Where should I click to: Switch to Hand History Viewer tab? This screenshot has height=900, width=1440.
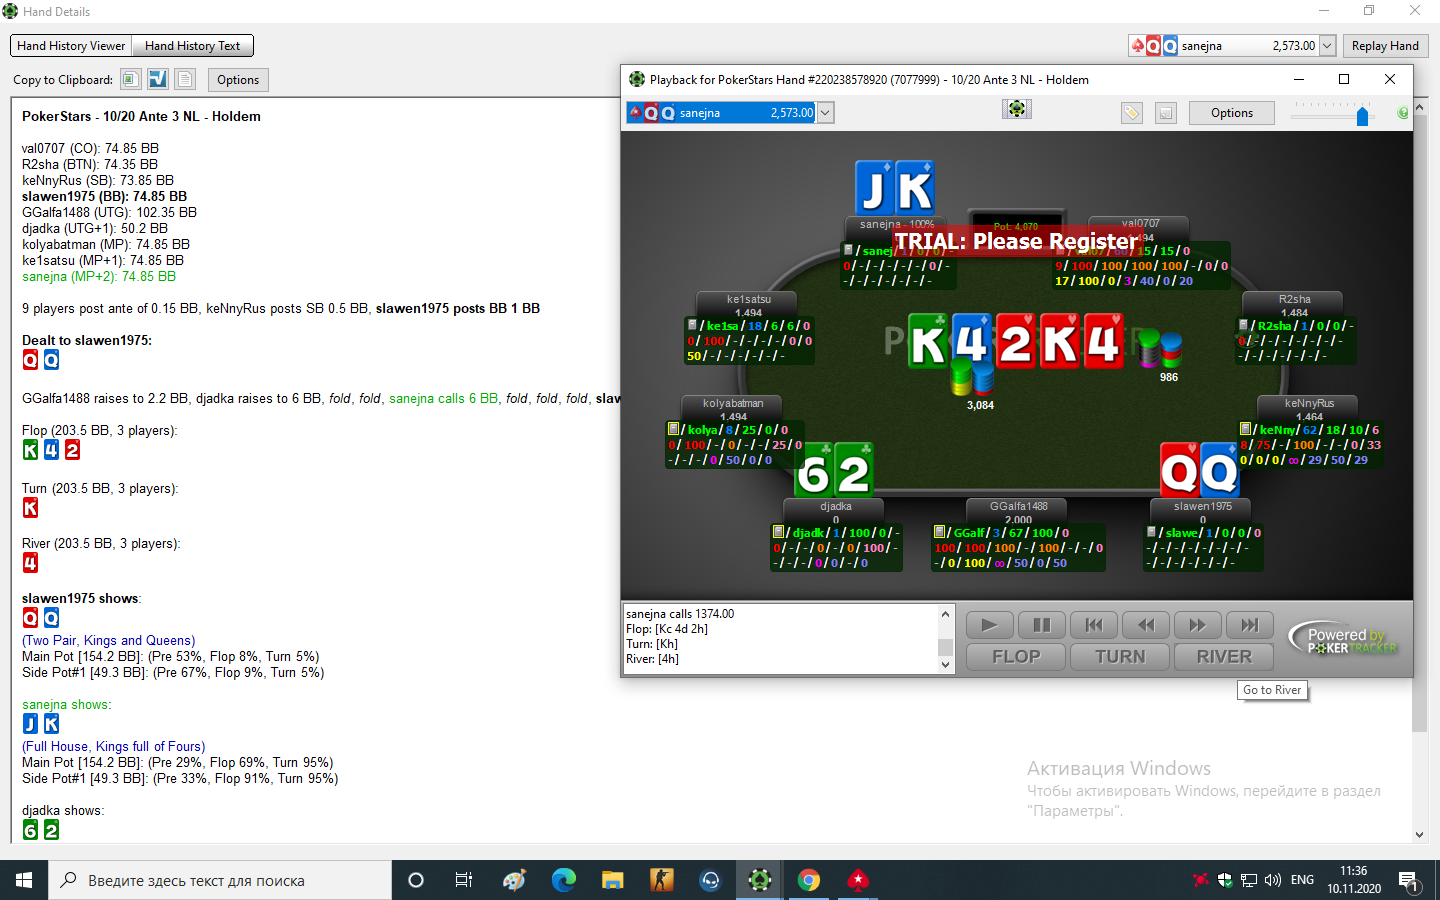(x=71, y=46)
